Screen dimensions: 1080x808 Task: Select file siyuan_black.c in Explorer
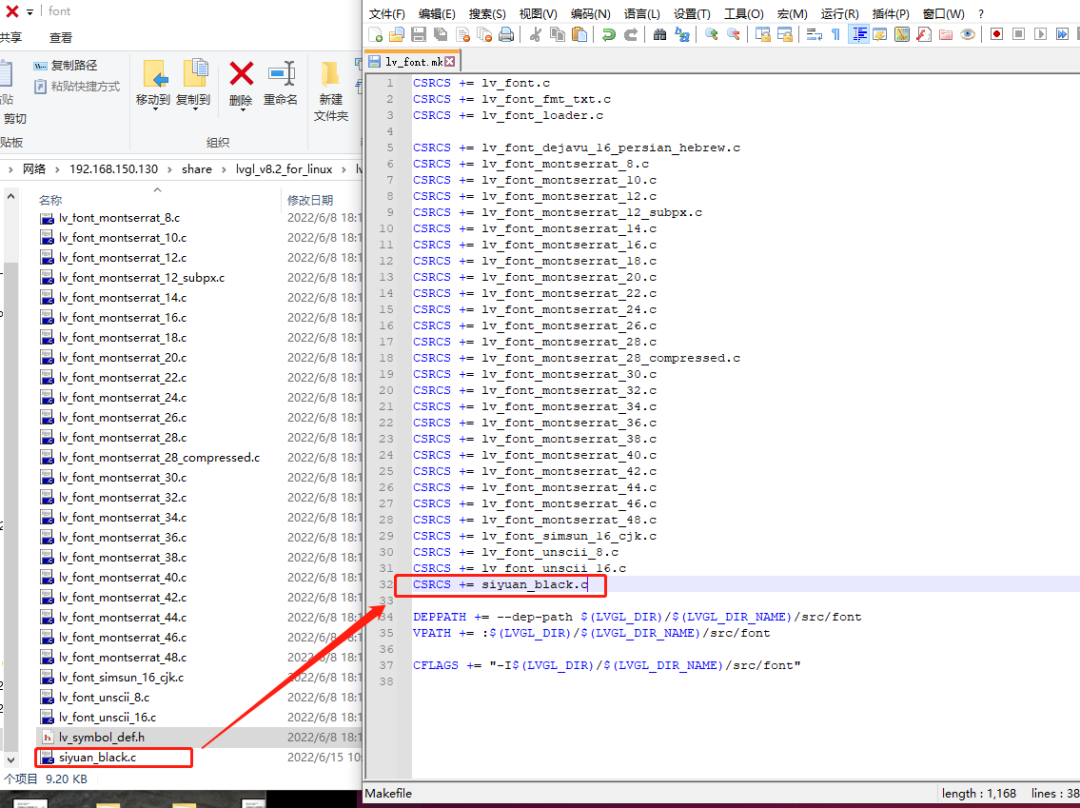[x=97, y=758]
